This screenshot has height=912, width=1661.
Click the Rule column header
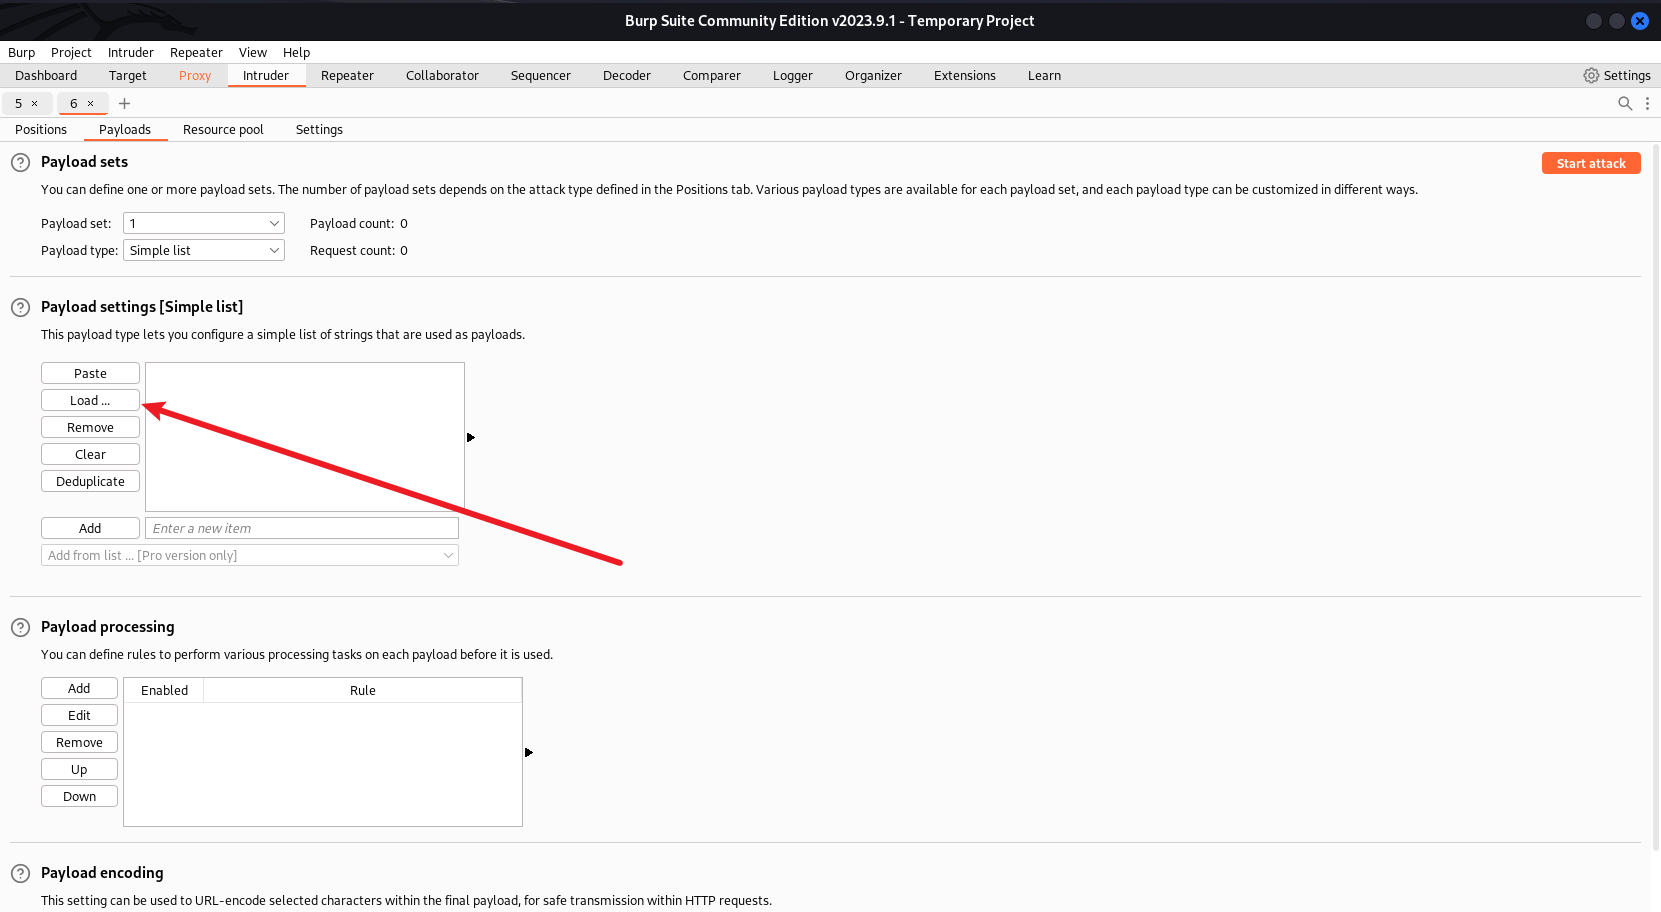[x=363, y=690]
